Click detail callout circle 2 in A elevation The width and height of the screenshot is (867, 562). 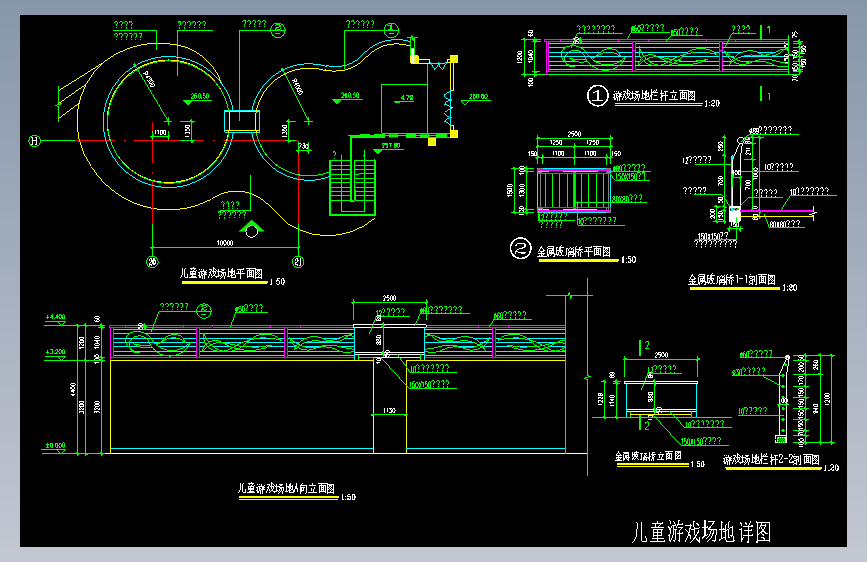coord(204,310)
